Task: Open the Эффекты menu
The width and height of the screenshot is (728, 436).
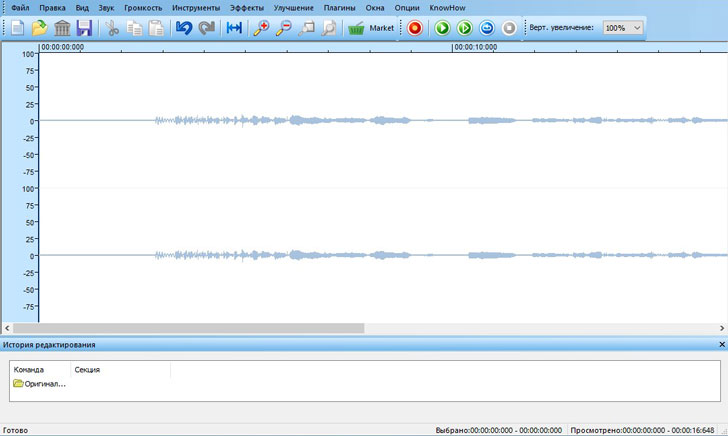Action: click(x=246, y=7)
